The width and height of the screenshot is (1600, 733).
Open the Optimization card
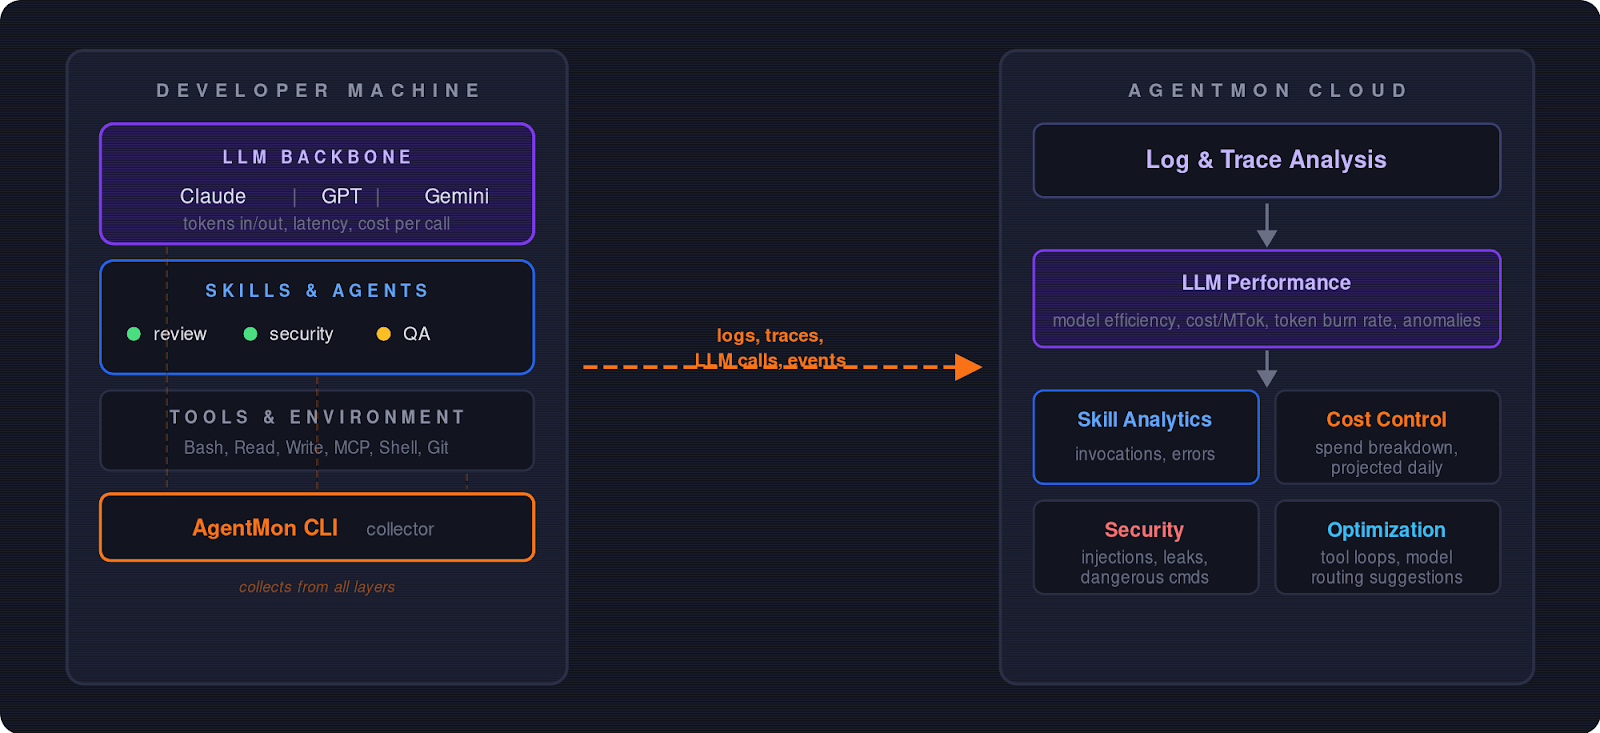(x=1387, y=547)
